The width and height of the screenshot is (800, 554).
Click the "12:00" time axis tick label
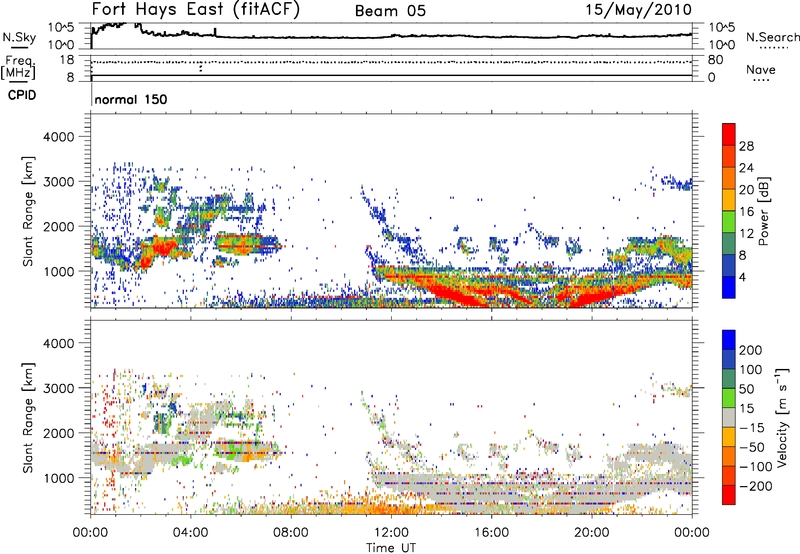[x=391, y=533]
